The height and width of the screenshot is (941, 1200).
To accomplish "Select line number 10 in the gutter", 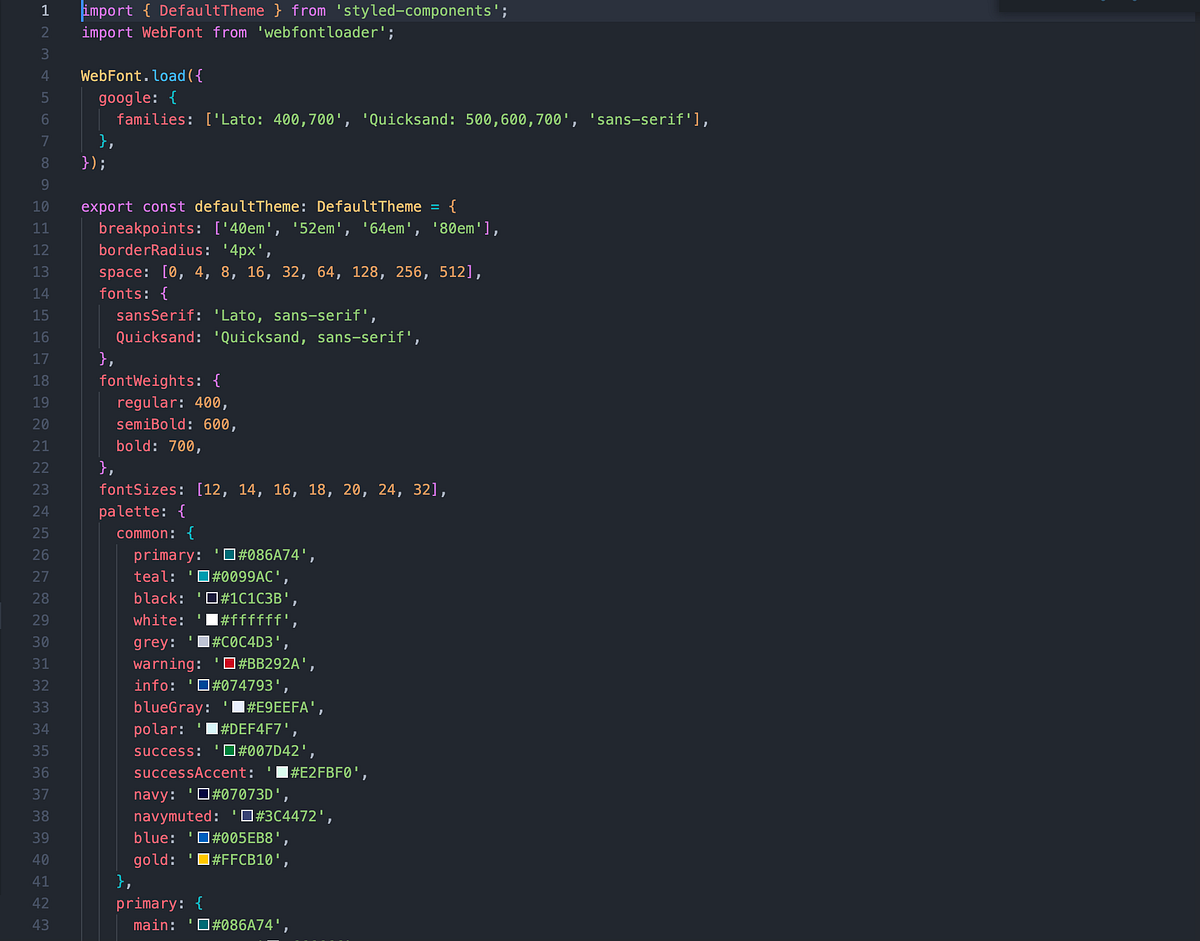I will click(40, 207).
